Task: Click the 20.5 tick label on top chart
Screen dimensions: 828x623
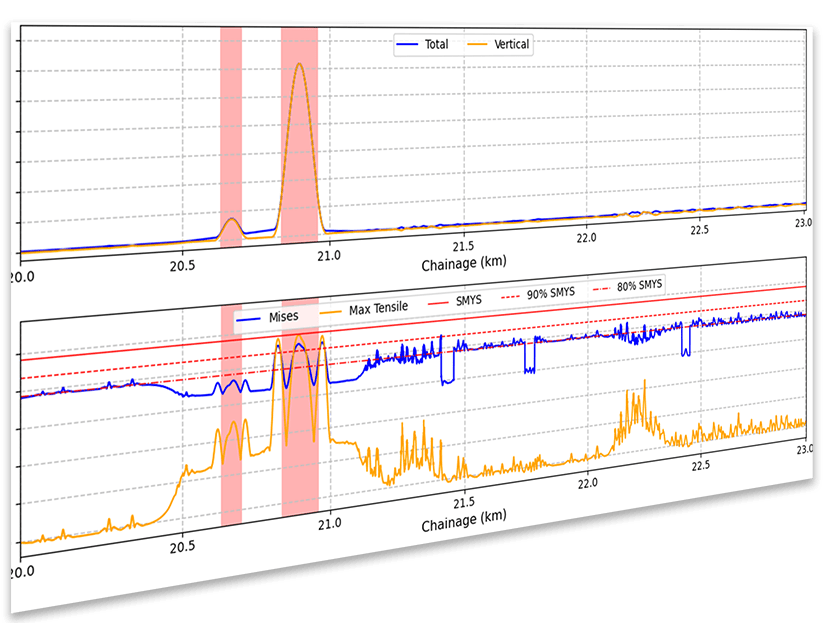Action: click(182, 267)
